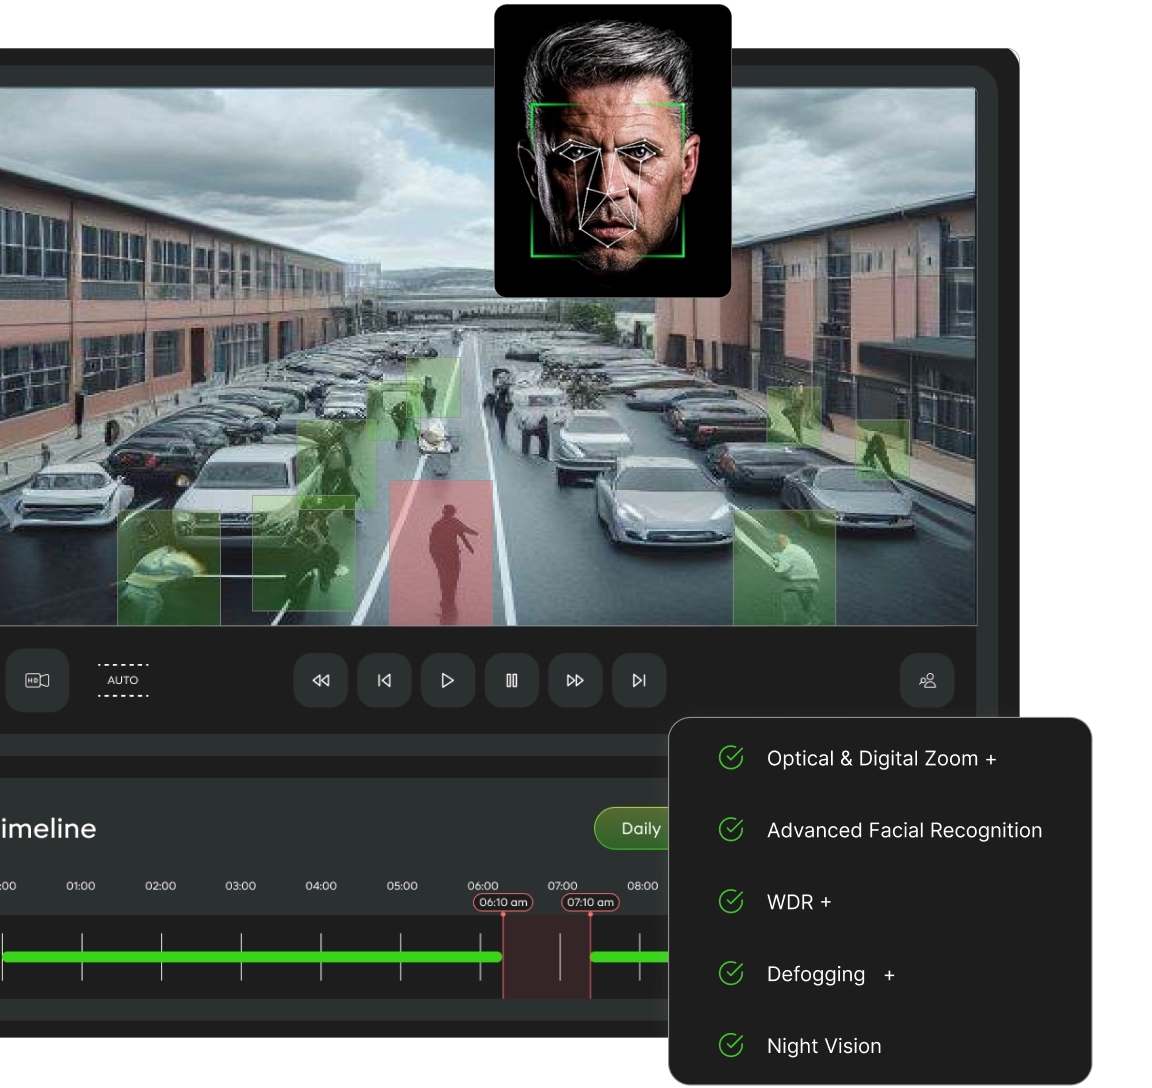Toggle Optical & Digital Zoom checkmark
The width and height of the screenshot is (1152, 1088).
(x=731, y=757)
